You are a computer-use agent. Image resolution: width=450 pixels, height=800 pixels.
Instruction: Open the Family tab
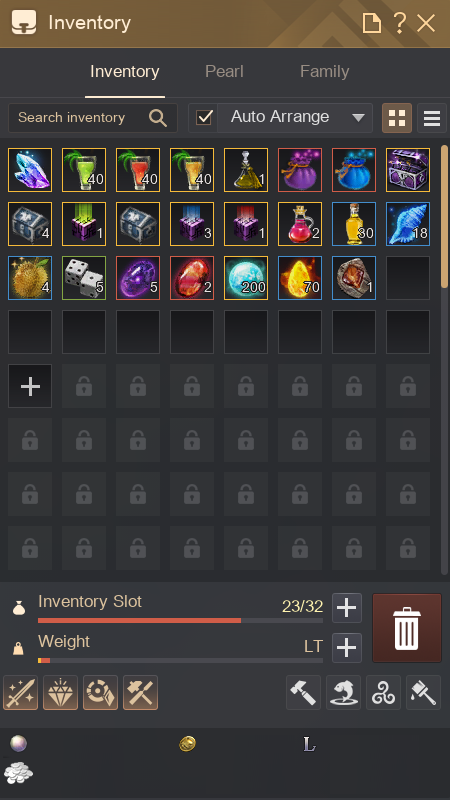(324, 71)
